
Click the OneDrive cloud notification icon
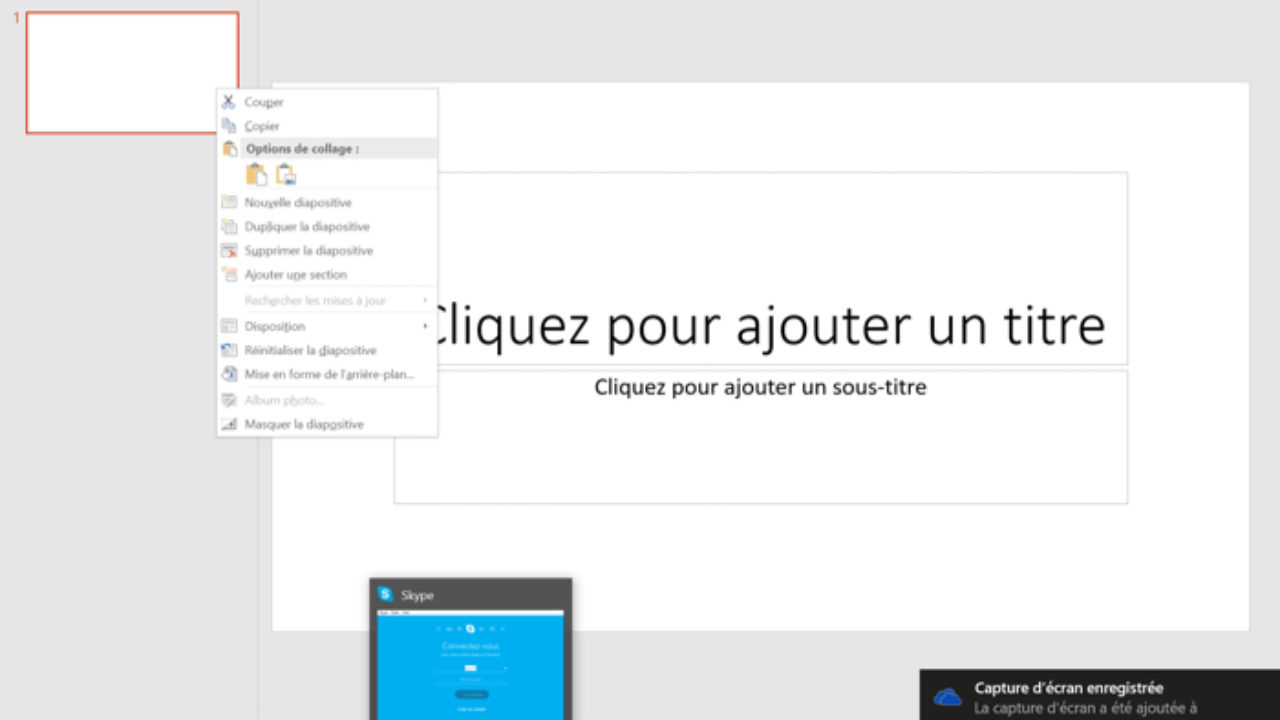[947, 697]
